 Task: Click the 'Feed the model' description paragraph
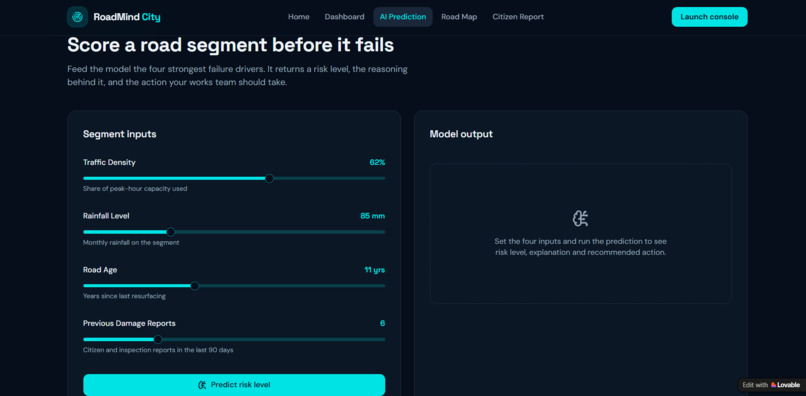point(237,76)
